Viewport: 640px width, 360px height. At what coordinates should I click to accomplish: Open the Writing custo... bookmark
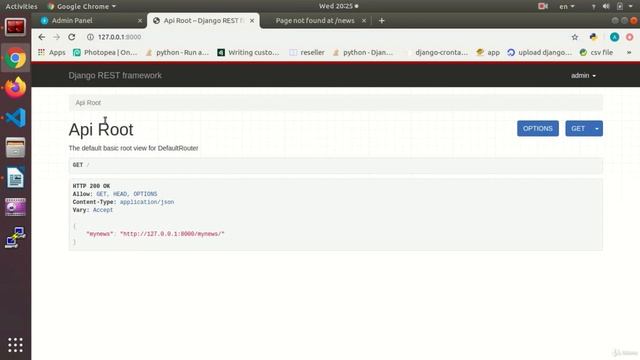(249, 52)
